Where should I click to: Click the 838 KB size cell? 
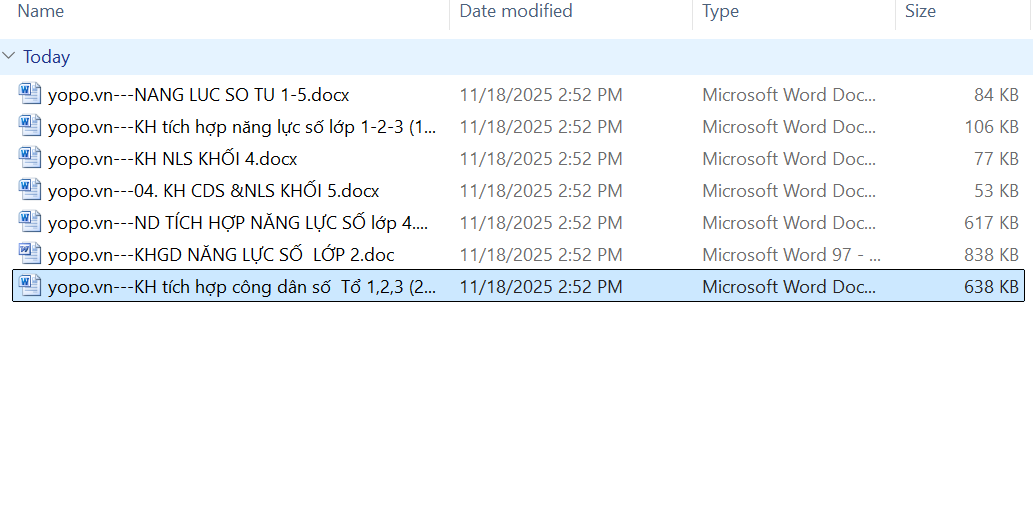992,255
